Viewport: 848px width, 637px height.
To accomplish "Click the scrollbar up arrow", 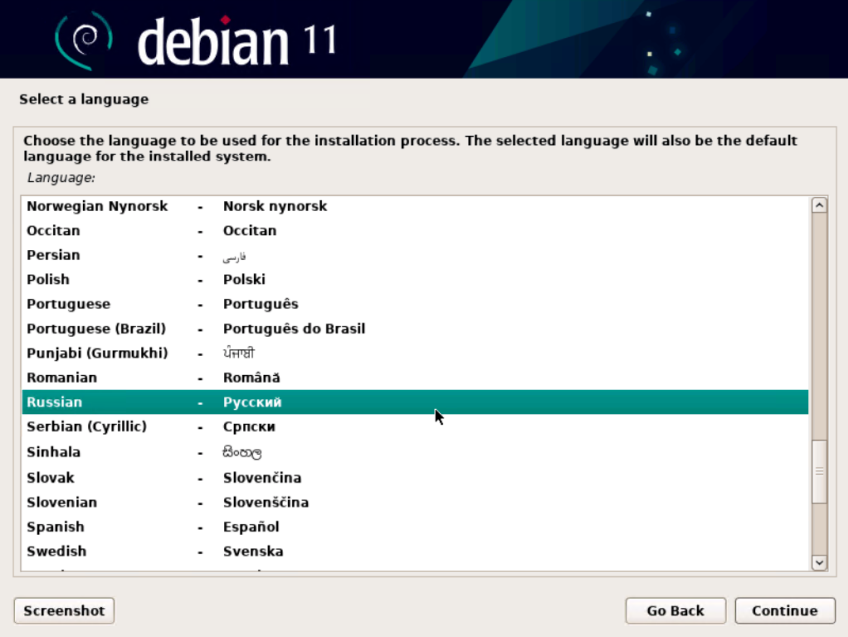I will click(819, 205).
